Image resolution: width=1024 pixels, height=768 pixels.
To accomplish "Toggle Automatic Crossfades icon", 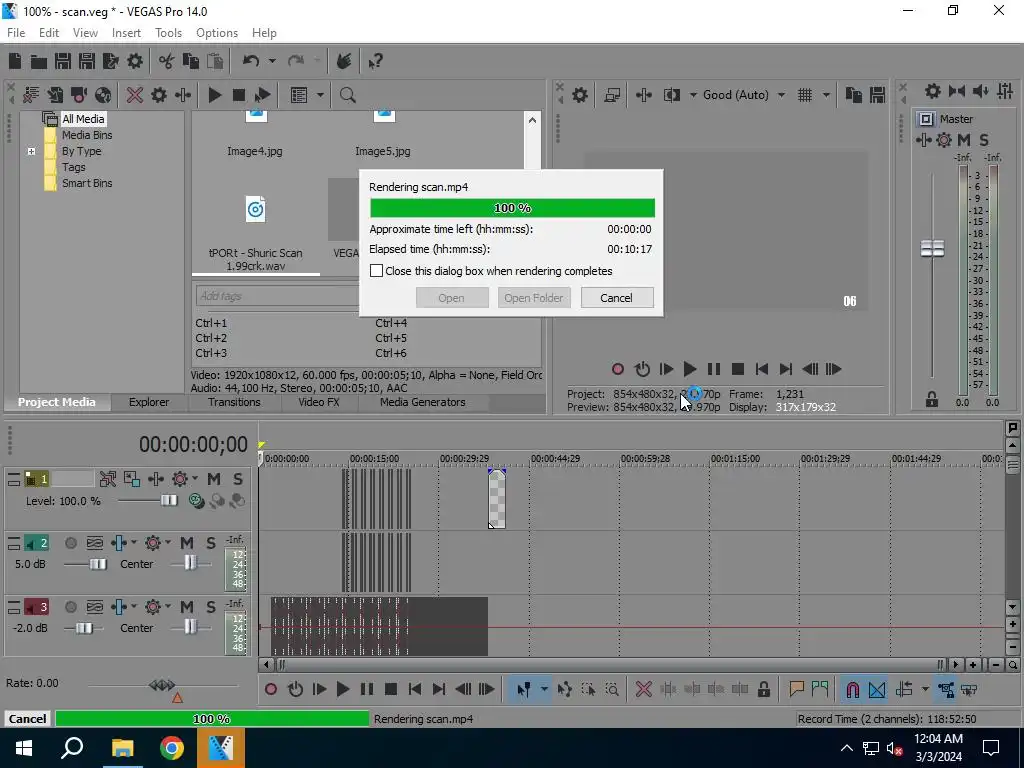I will [877, 689].
